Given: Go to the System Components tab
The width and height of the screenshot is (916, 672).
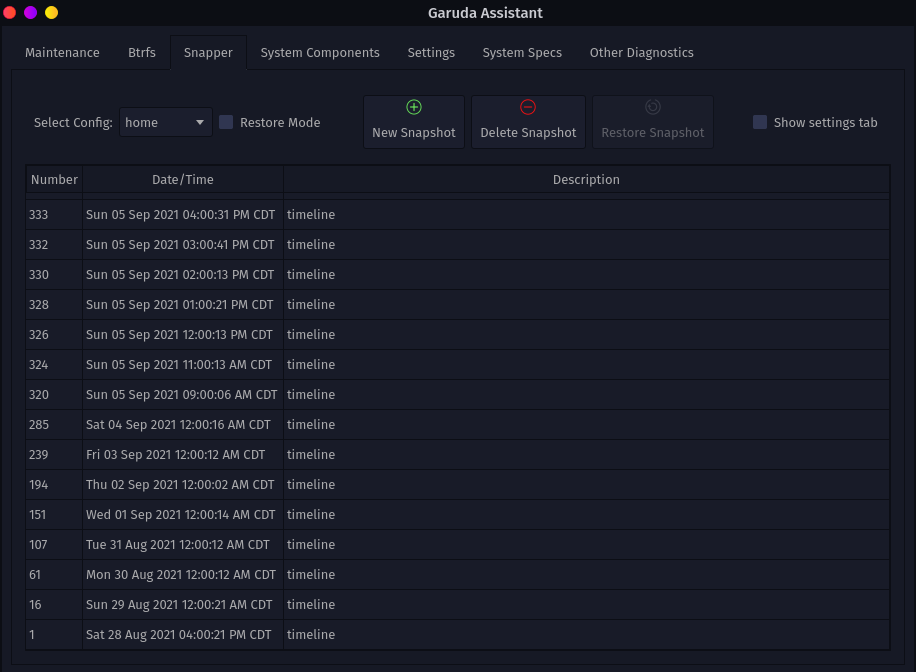Looking at the screenshot, I should 320,53.
